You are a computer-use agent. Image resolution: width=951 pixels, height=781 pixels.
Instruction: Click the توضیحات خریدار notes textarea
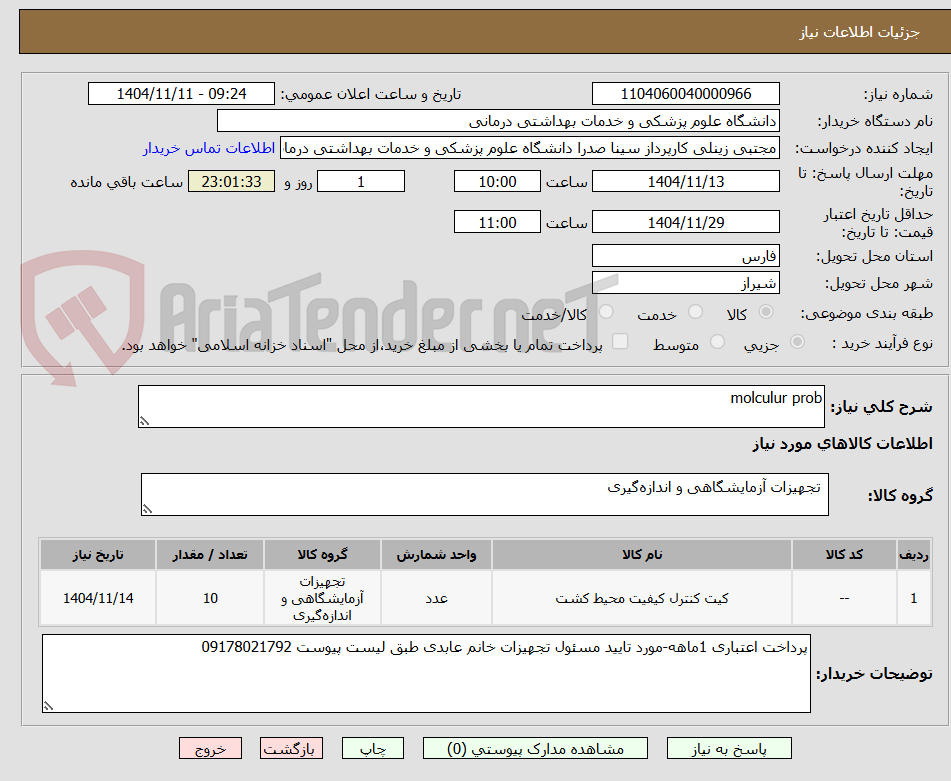(x=426, y=673)
